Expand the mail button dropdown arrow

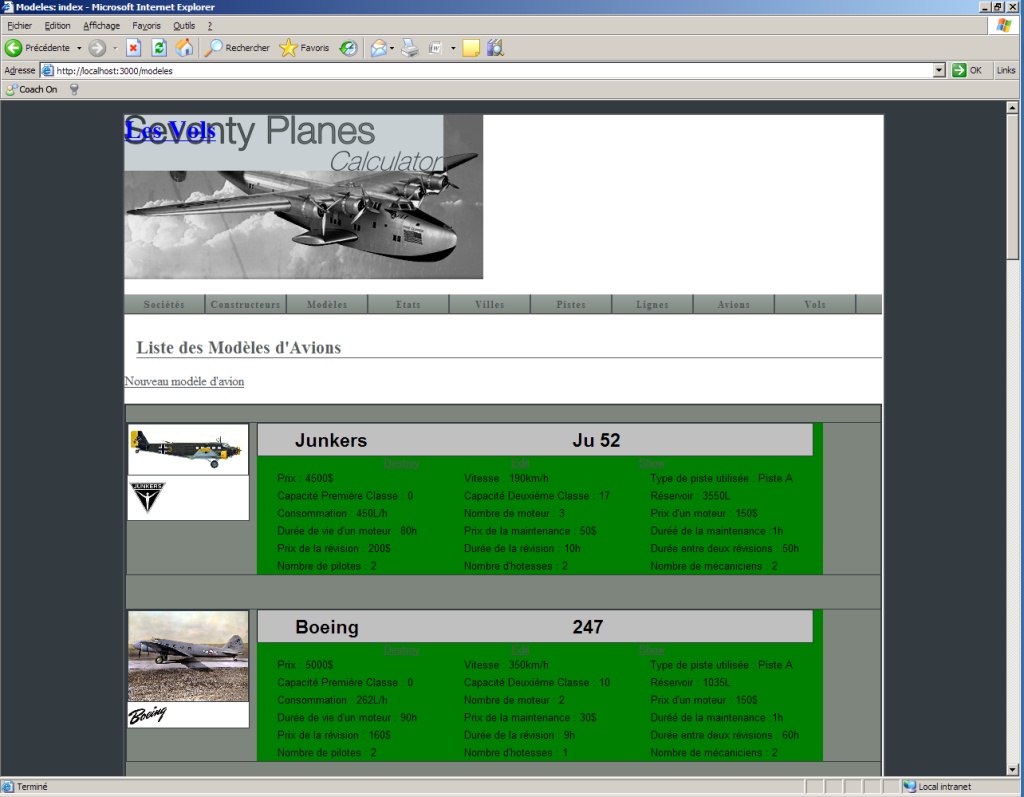point(392,48)
